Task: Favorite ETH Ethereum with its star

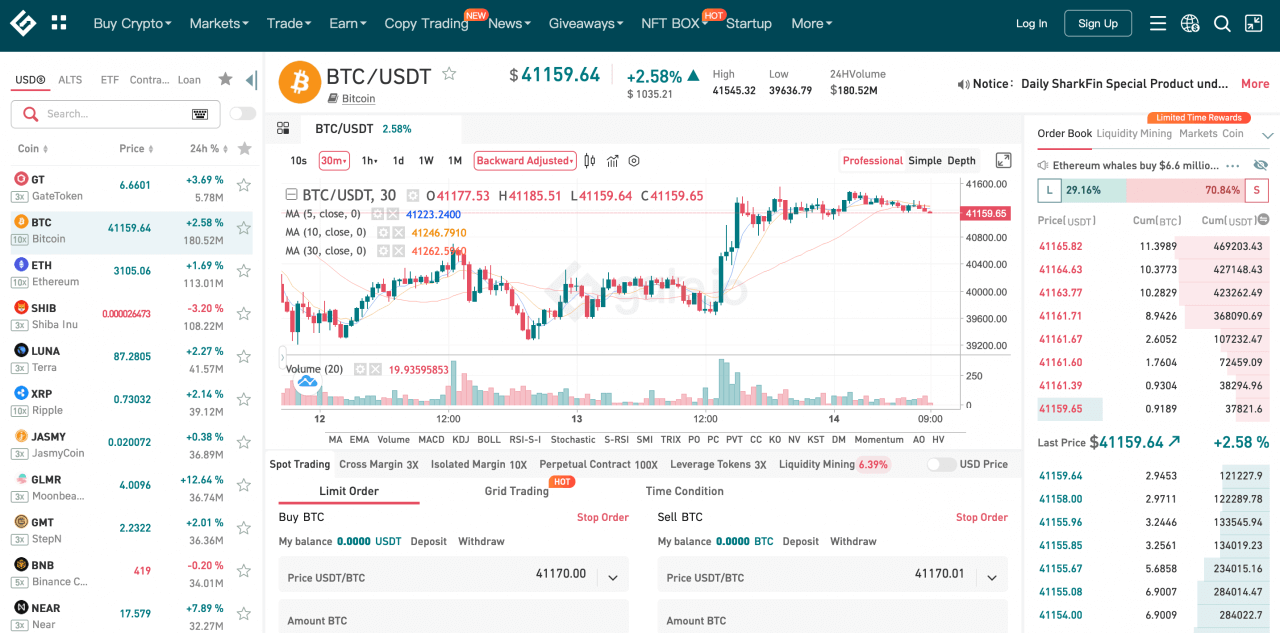Action: coord(243,271)
